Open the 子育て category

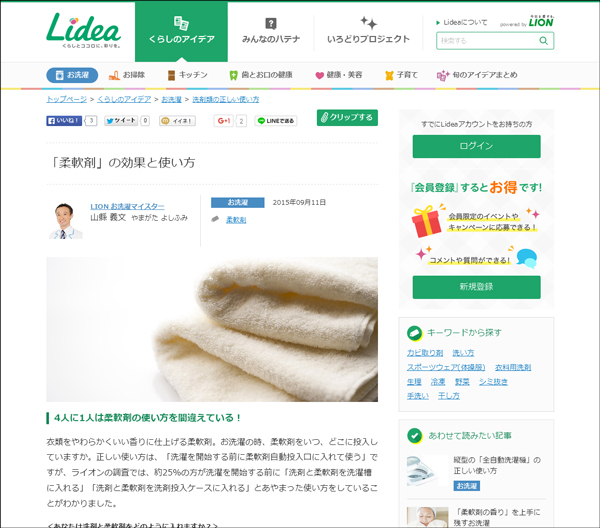(401, 75)
